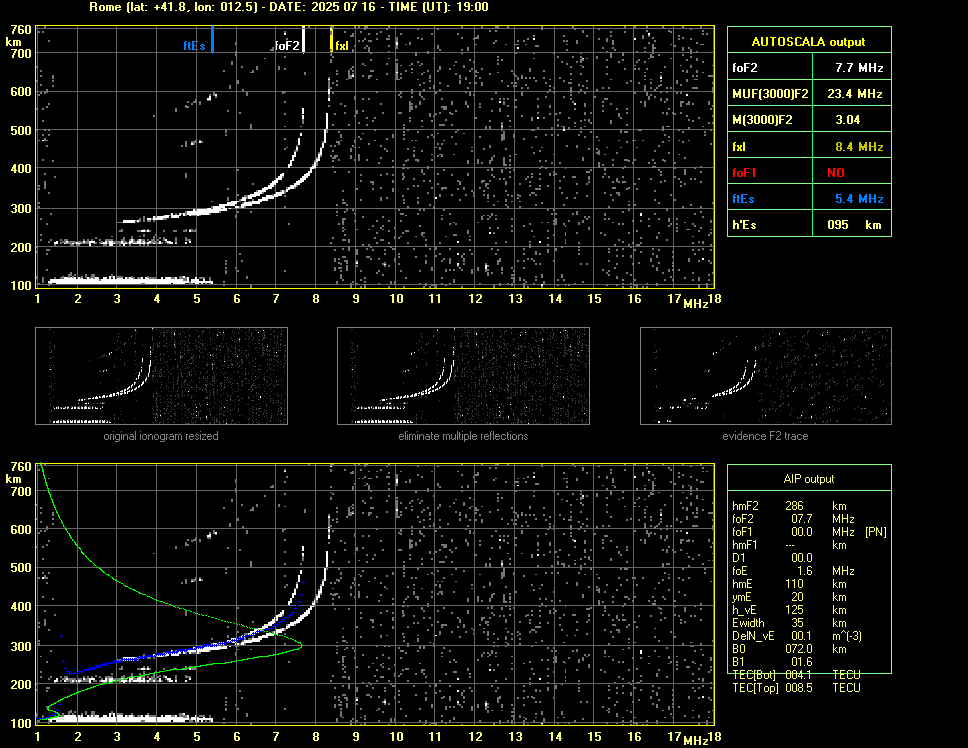Open the 'eliminate multiple reflections' thumbnail
968x748 pixels.
463,376
